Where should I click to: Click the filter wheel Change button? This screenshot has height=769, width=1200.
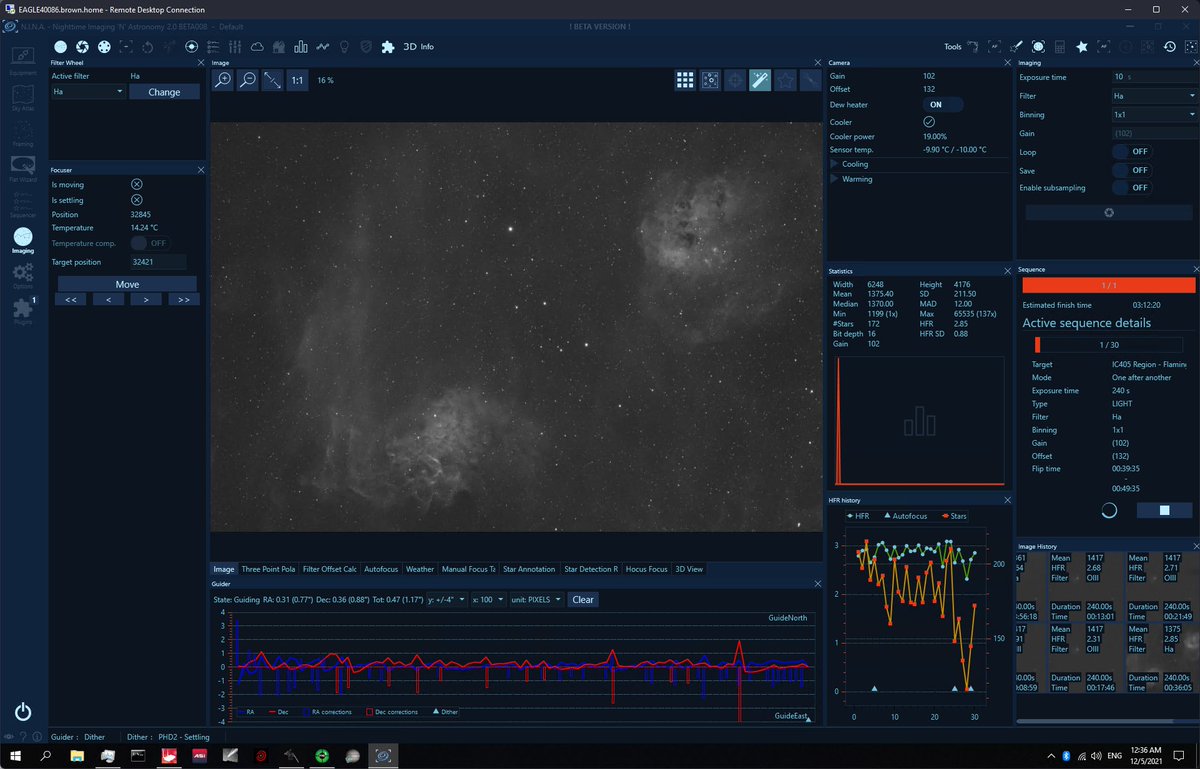(164, 92)
